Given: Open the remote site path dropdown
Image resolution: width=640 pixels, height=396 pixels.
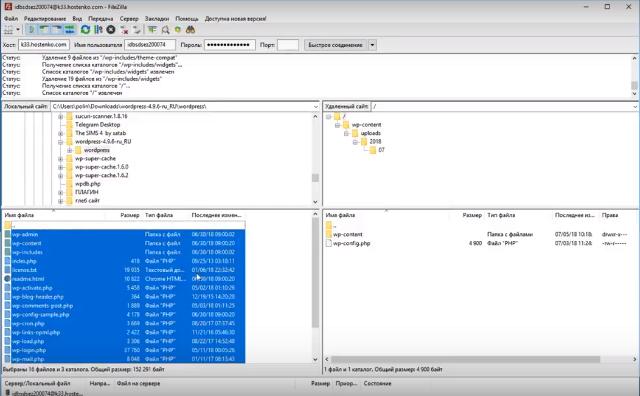Looking at the screenshot, I should click(x=636, y=107).
